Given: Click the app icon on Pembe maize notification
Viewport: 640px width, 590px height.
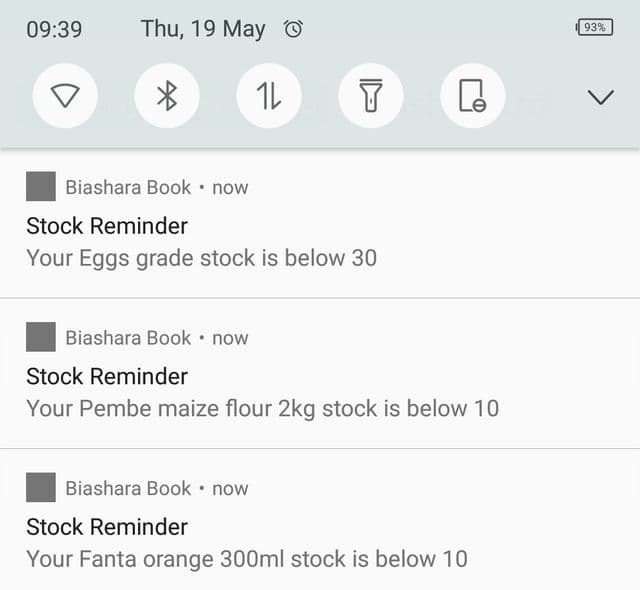Looking at the screenshot, I should pos(40,337).
